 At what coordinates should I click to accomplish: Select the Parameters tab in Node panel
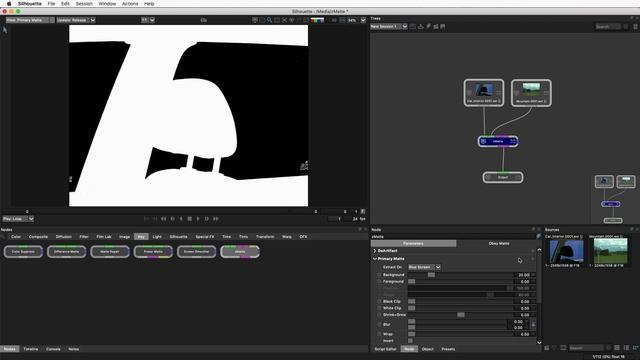pos(413,244)
